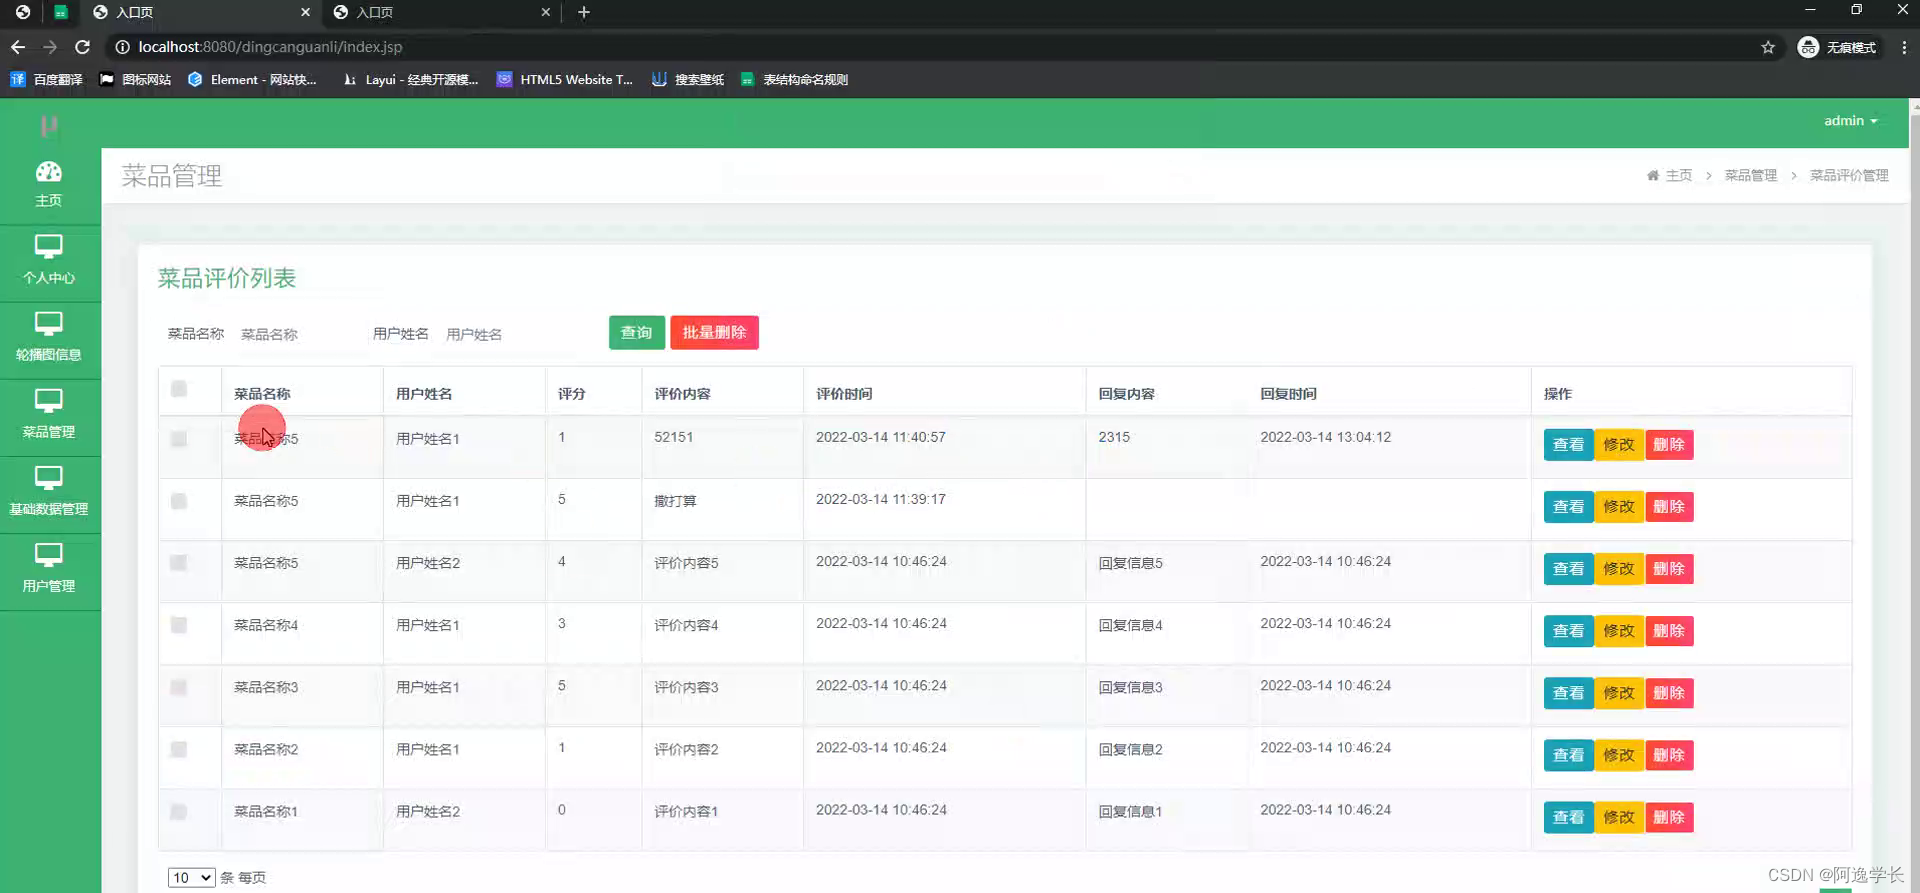Screen dimensions: 1920x893
Task: Switch to the second 入口页 browser tab
Action: tap(440, 12)
